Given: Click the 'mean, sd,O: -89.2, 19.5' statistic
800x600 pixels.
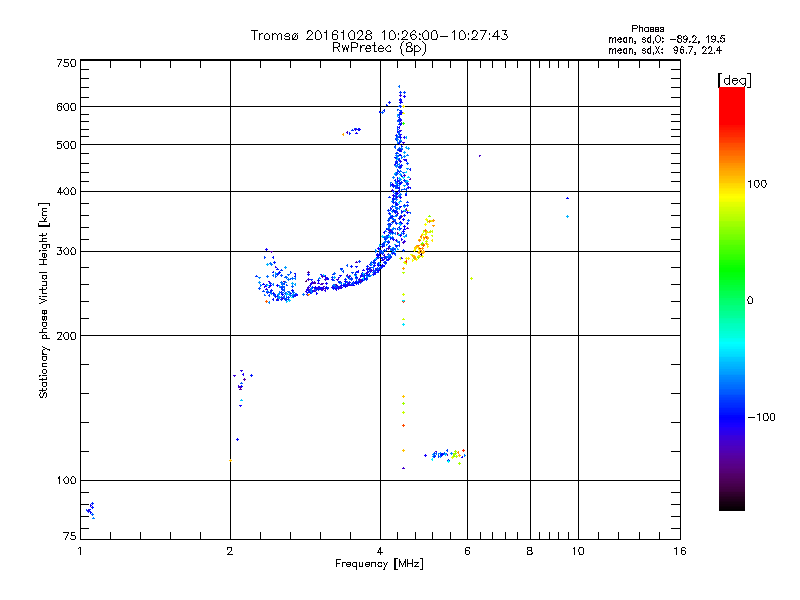Looking at the screenshot, I should 667,39.
